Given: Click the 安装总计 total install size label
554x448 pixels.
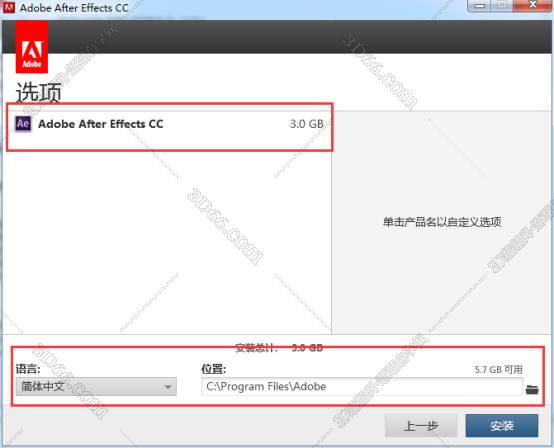Looking at the screenshot, I should click(x=256, y=348).
